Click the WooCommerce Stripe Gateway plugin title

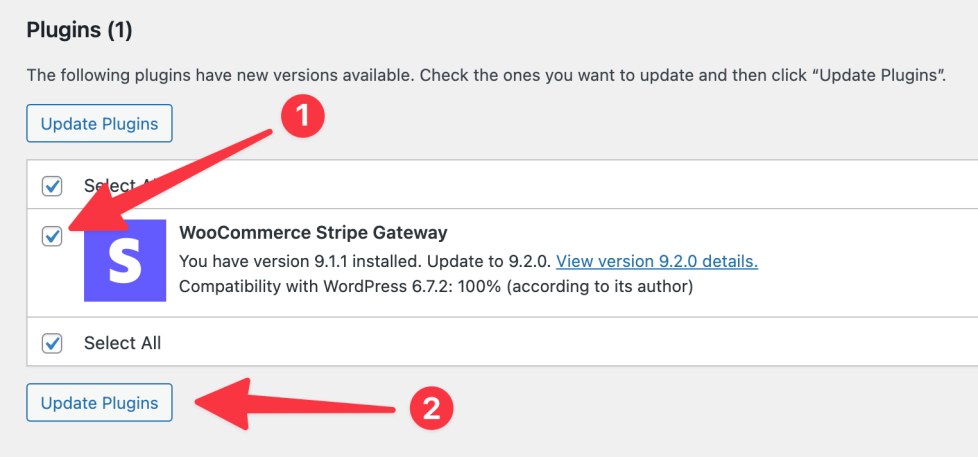point(312,233)
